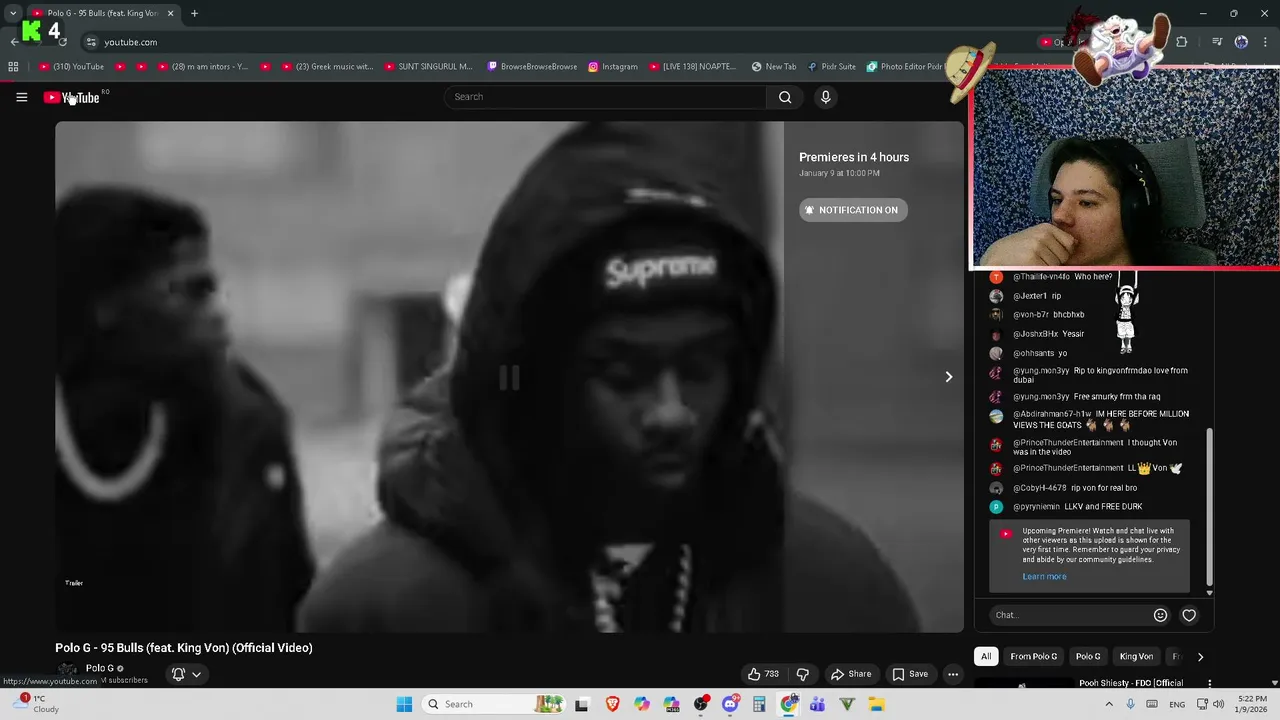The height and width of the screenshot is (720, 1280).
Task: Show hidden system tray icons
Action: point(1109,704)
